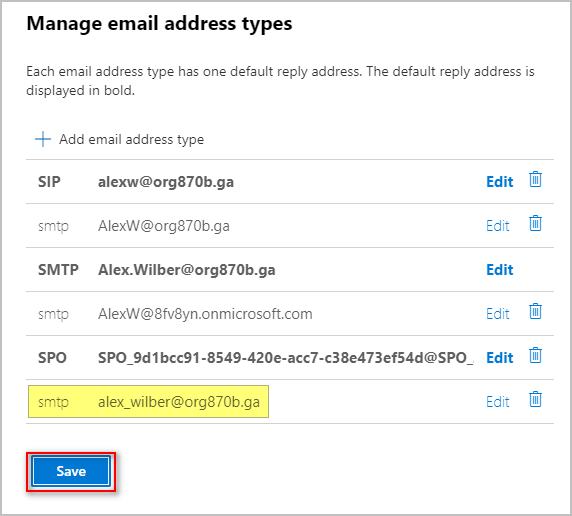Edit the AlexW@8fv8yn.onmicrosoft.com address
The image size is (572, 516).
click(x=498, y=314)
